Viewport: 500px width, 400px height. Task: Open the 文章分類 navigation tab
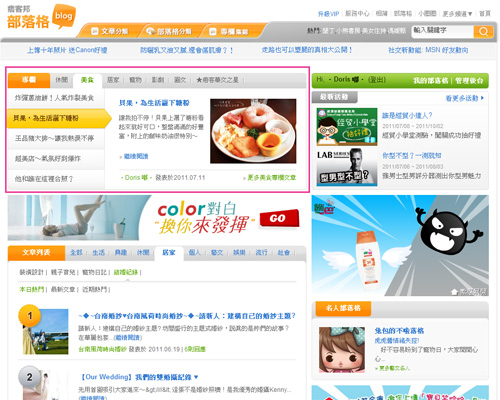(109, 31)
